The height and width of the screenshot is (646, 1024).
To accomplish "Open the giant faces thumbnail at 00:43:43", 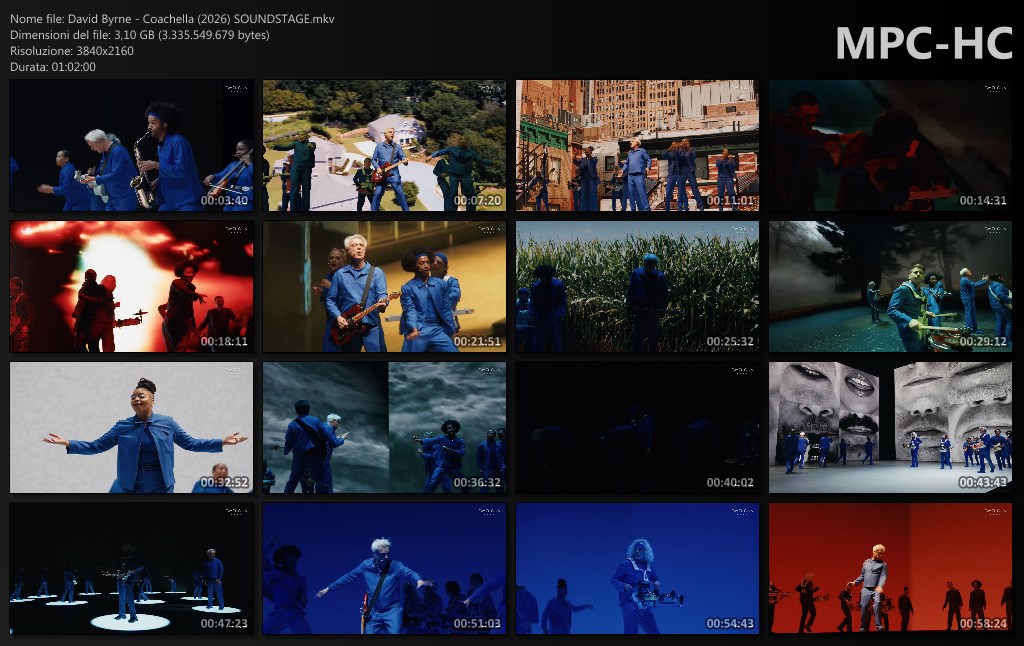I will pyautogui.click(x=890, y=427).
